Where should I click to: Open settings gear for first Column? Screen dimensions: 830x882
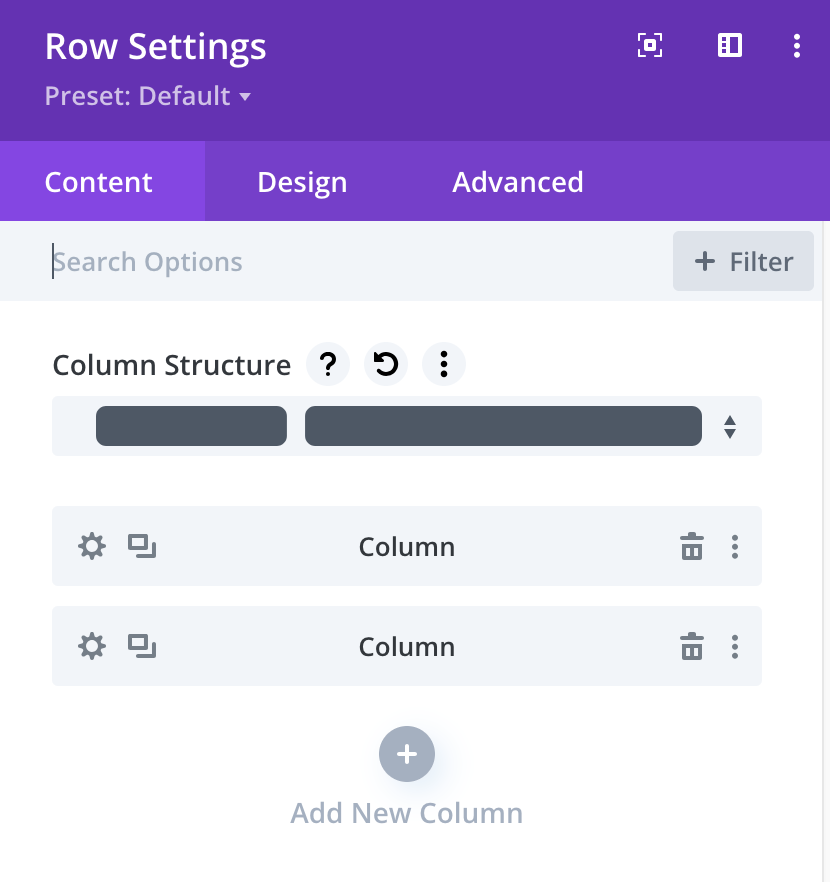click(92, 547)
